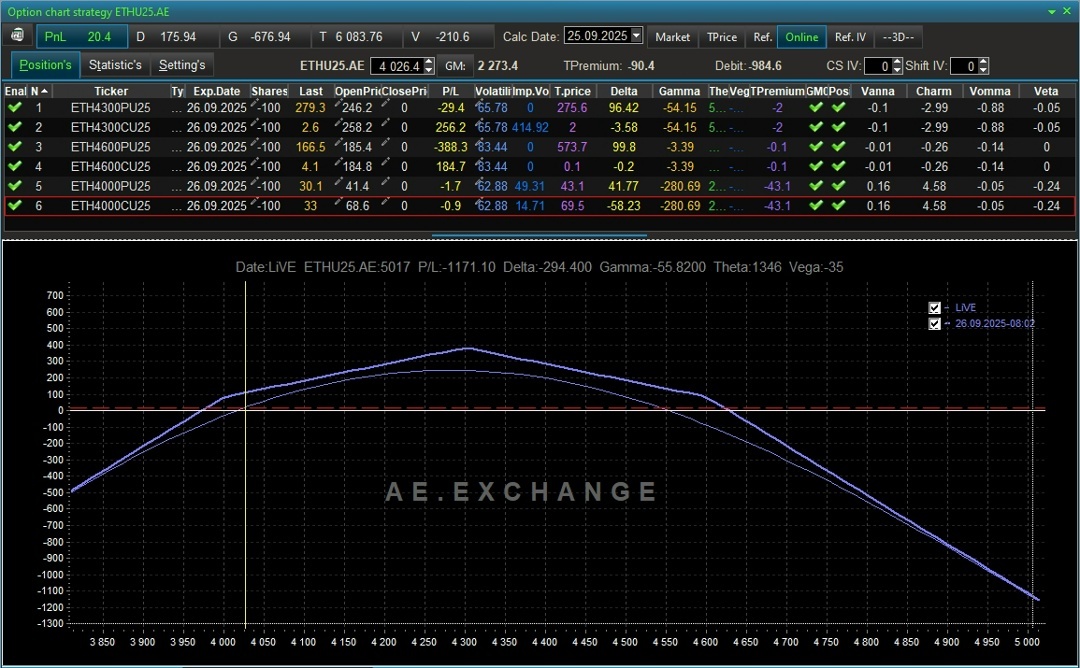
Task: Click the calculator icon left of PnL
Action: coord(18,36)
